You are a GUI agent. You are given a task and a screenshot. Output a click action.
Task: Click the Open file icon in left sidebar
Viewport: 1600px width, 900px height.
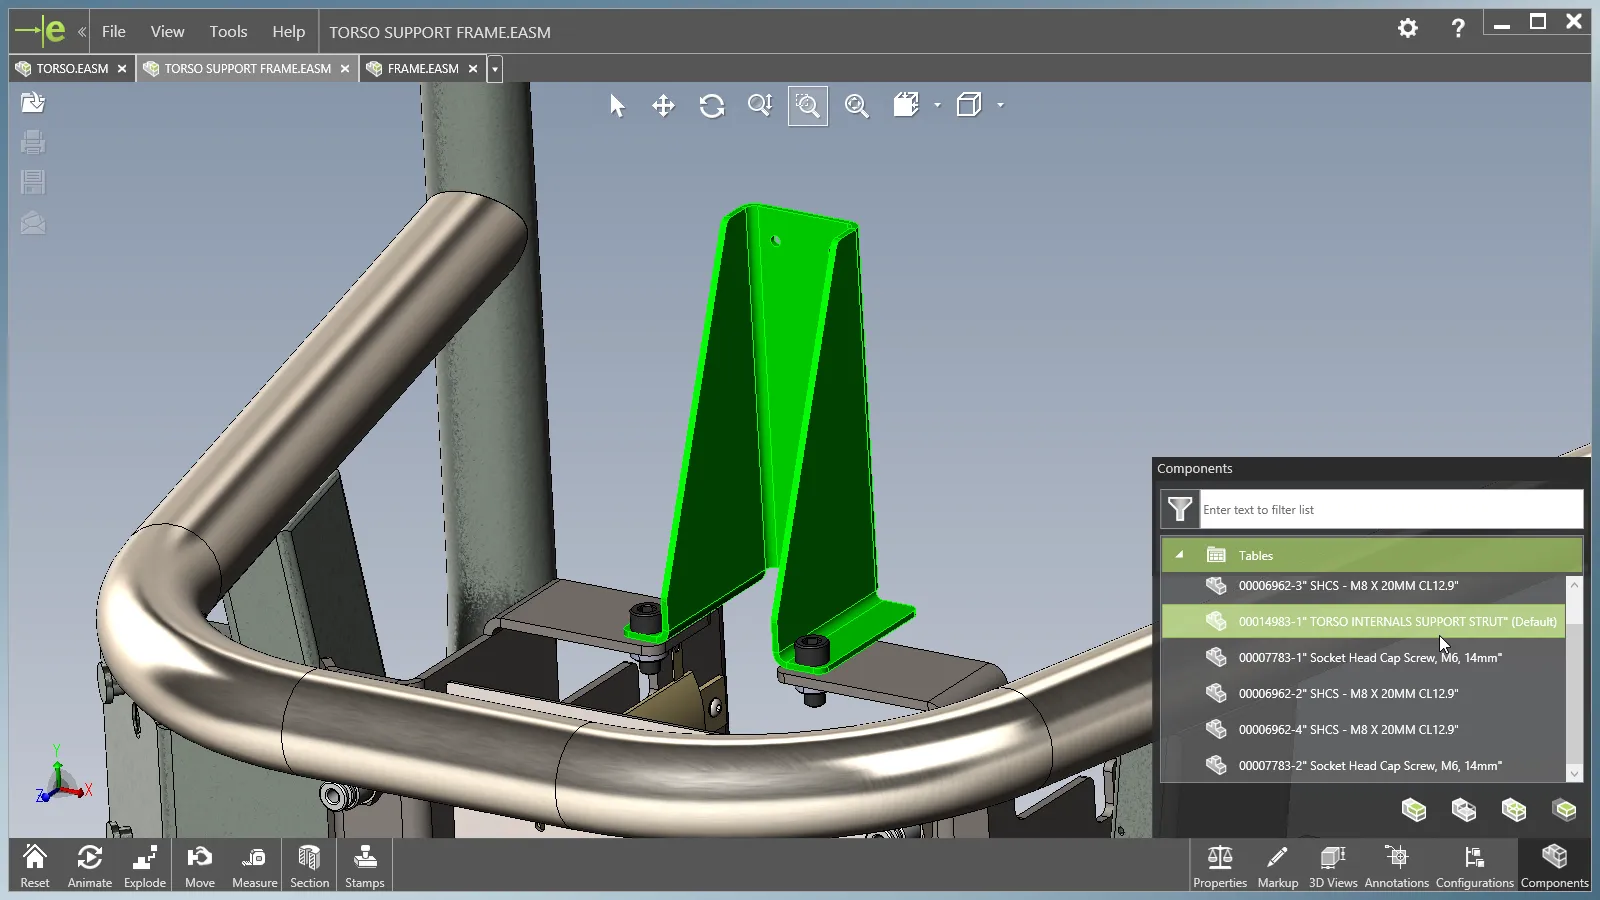33,103
